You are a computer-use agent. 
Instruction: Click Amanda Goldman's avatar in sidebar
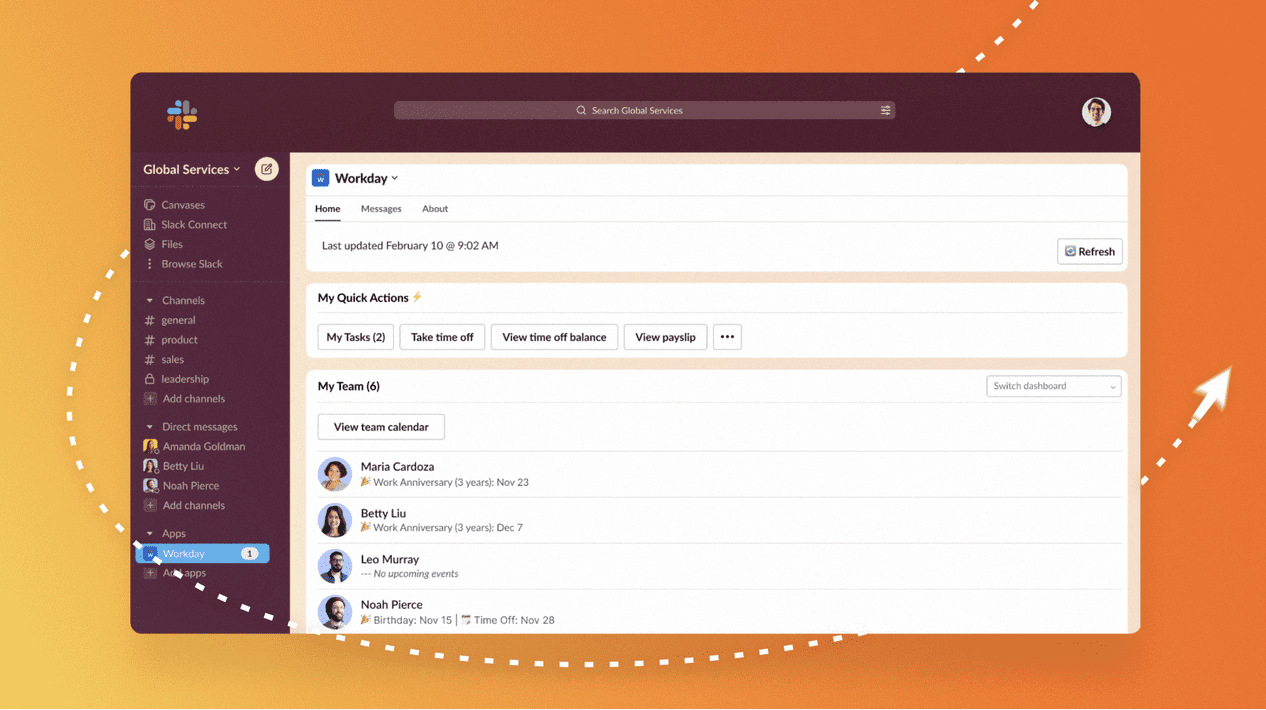(x=150, y=447)
